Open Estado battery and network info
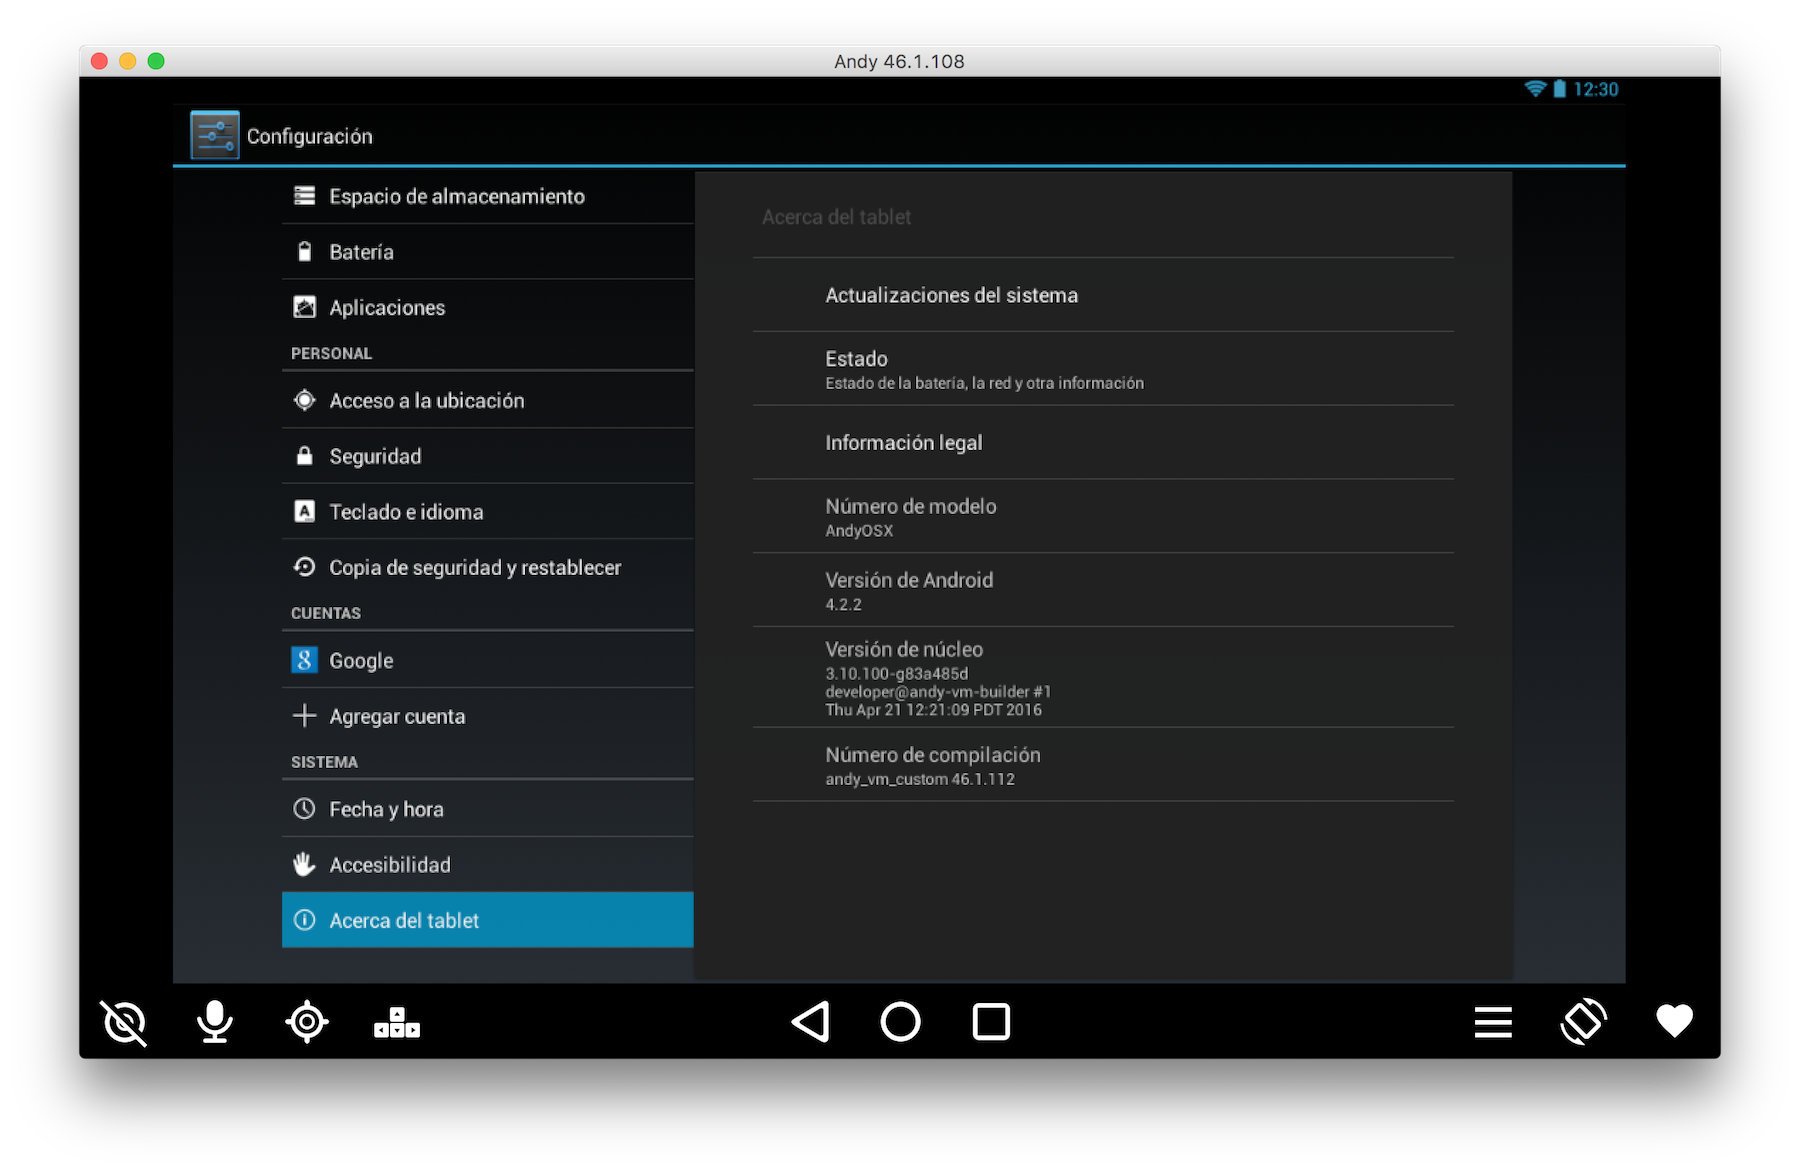This screenshot has height=1172, width=1800. 1103,369
